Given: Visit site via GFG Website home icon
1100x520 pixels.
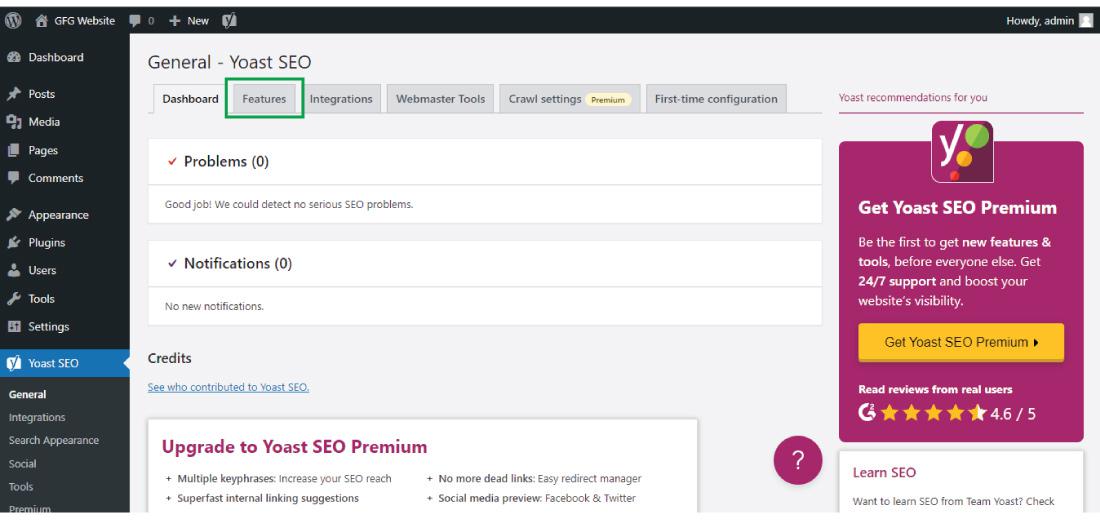Looking at the screenshot, I should [44, 21].
